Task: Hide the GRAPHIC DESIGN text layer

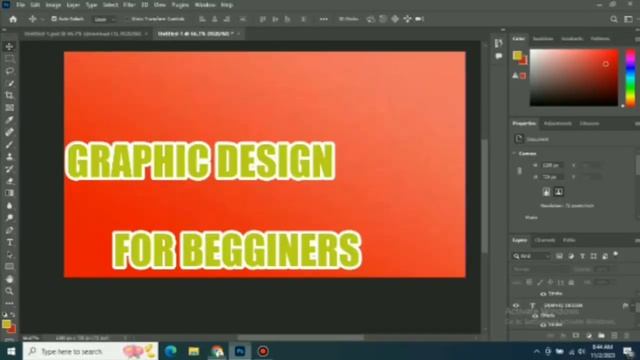Action: click(x=516, y=305)
